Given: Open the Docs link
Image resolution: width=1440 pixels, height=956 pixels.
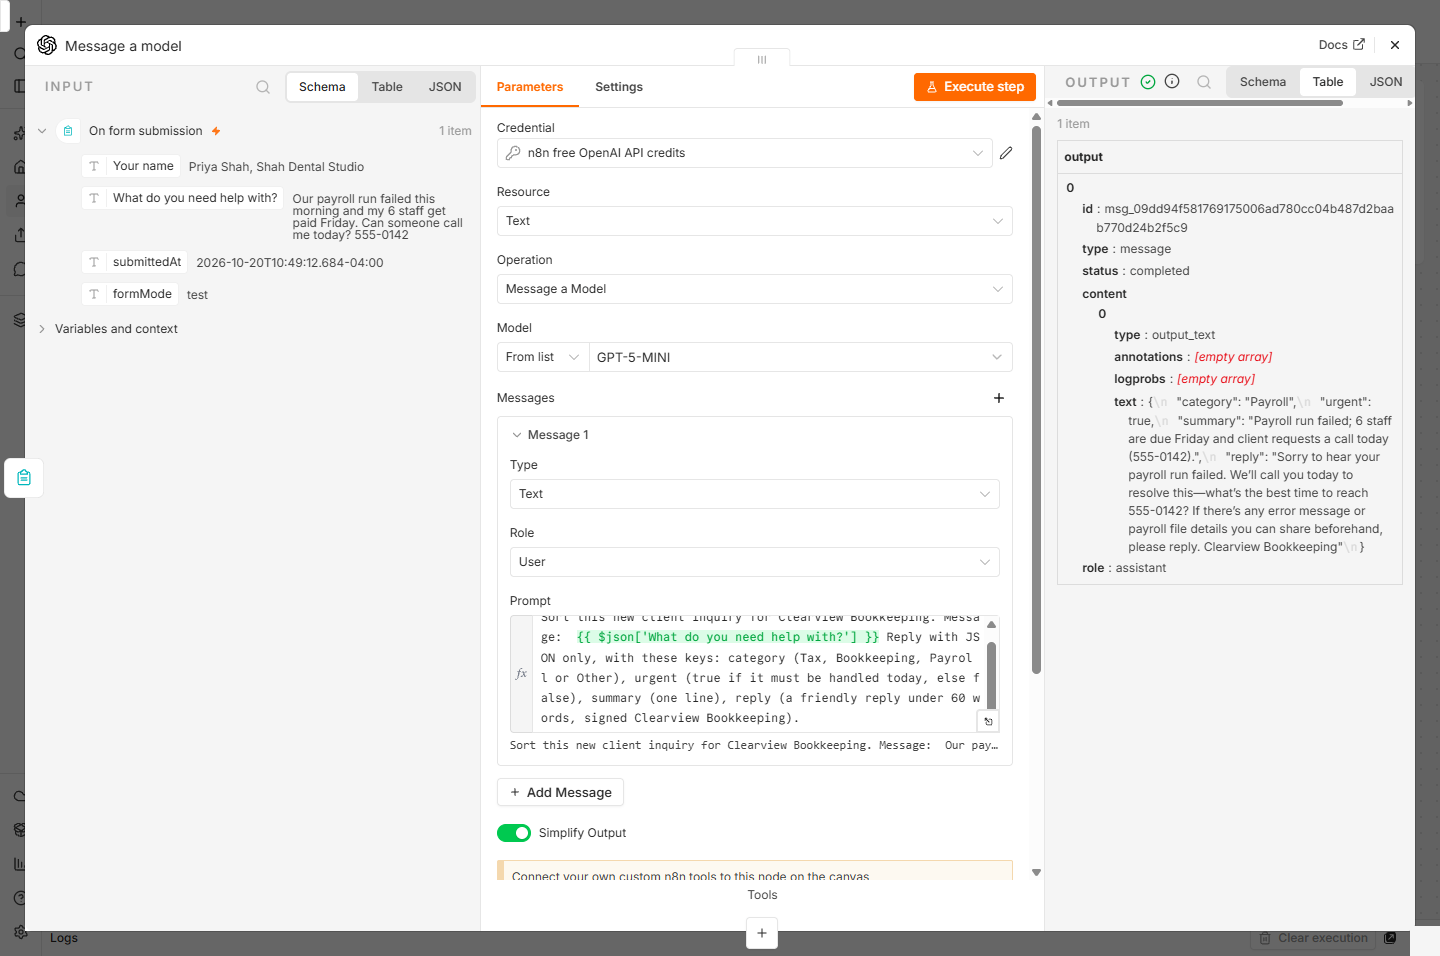Looking at the screenshot, I should coord(1341,45).
